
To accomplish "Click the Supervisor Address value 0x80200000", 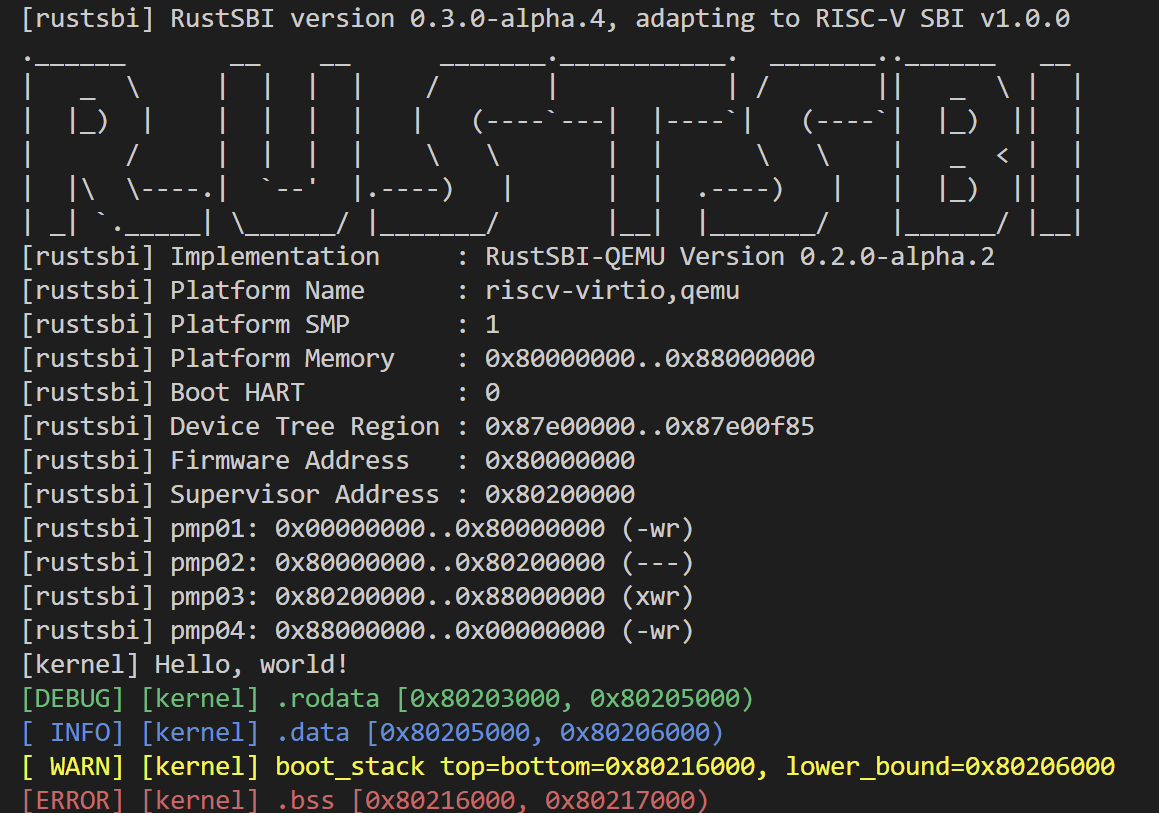I will pos(559,495).
